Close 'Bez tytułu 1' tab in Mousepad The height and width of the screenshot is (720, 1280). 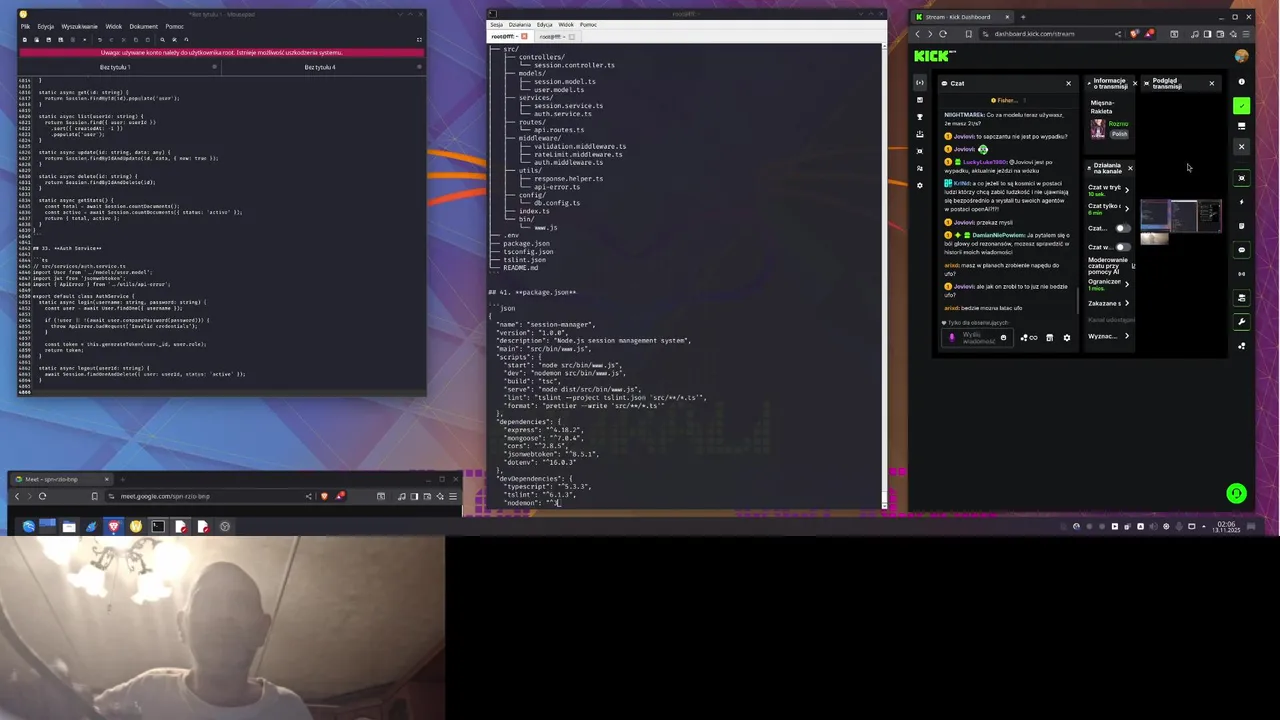214,67
